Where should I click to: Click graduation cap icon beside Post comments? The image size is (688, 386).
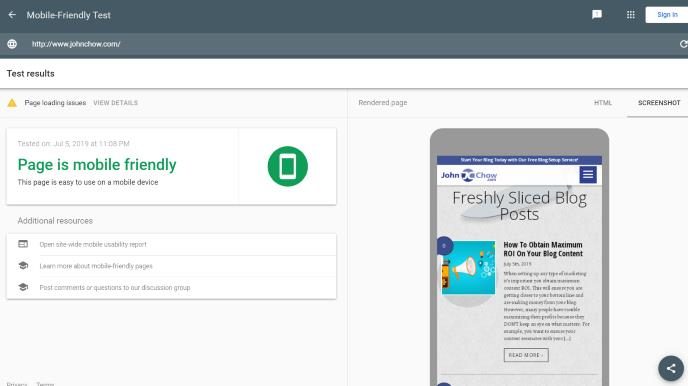(x=23, y=287)
